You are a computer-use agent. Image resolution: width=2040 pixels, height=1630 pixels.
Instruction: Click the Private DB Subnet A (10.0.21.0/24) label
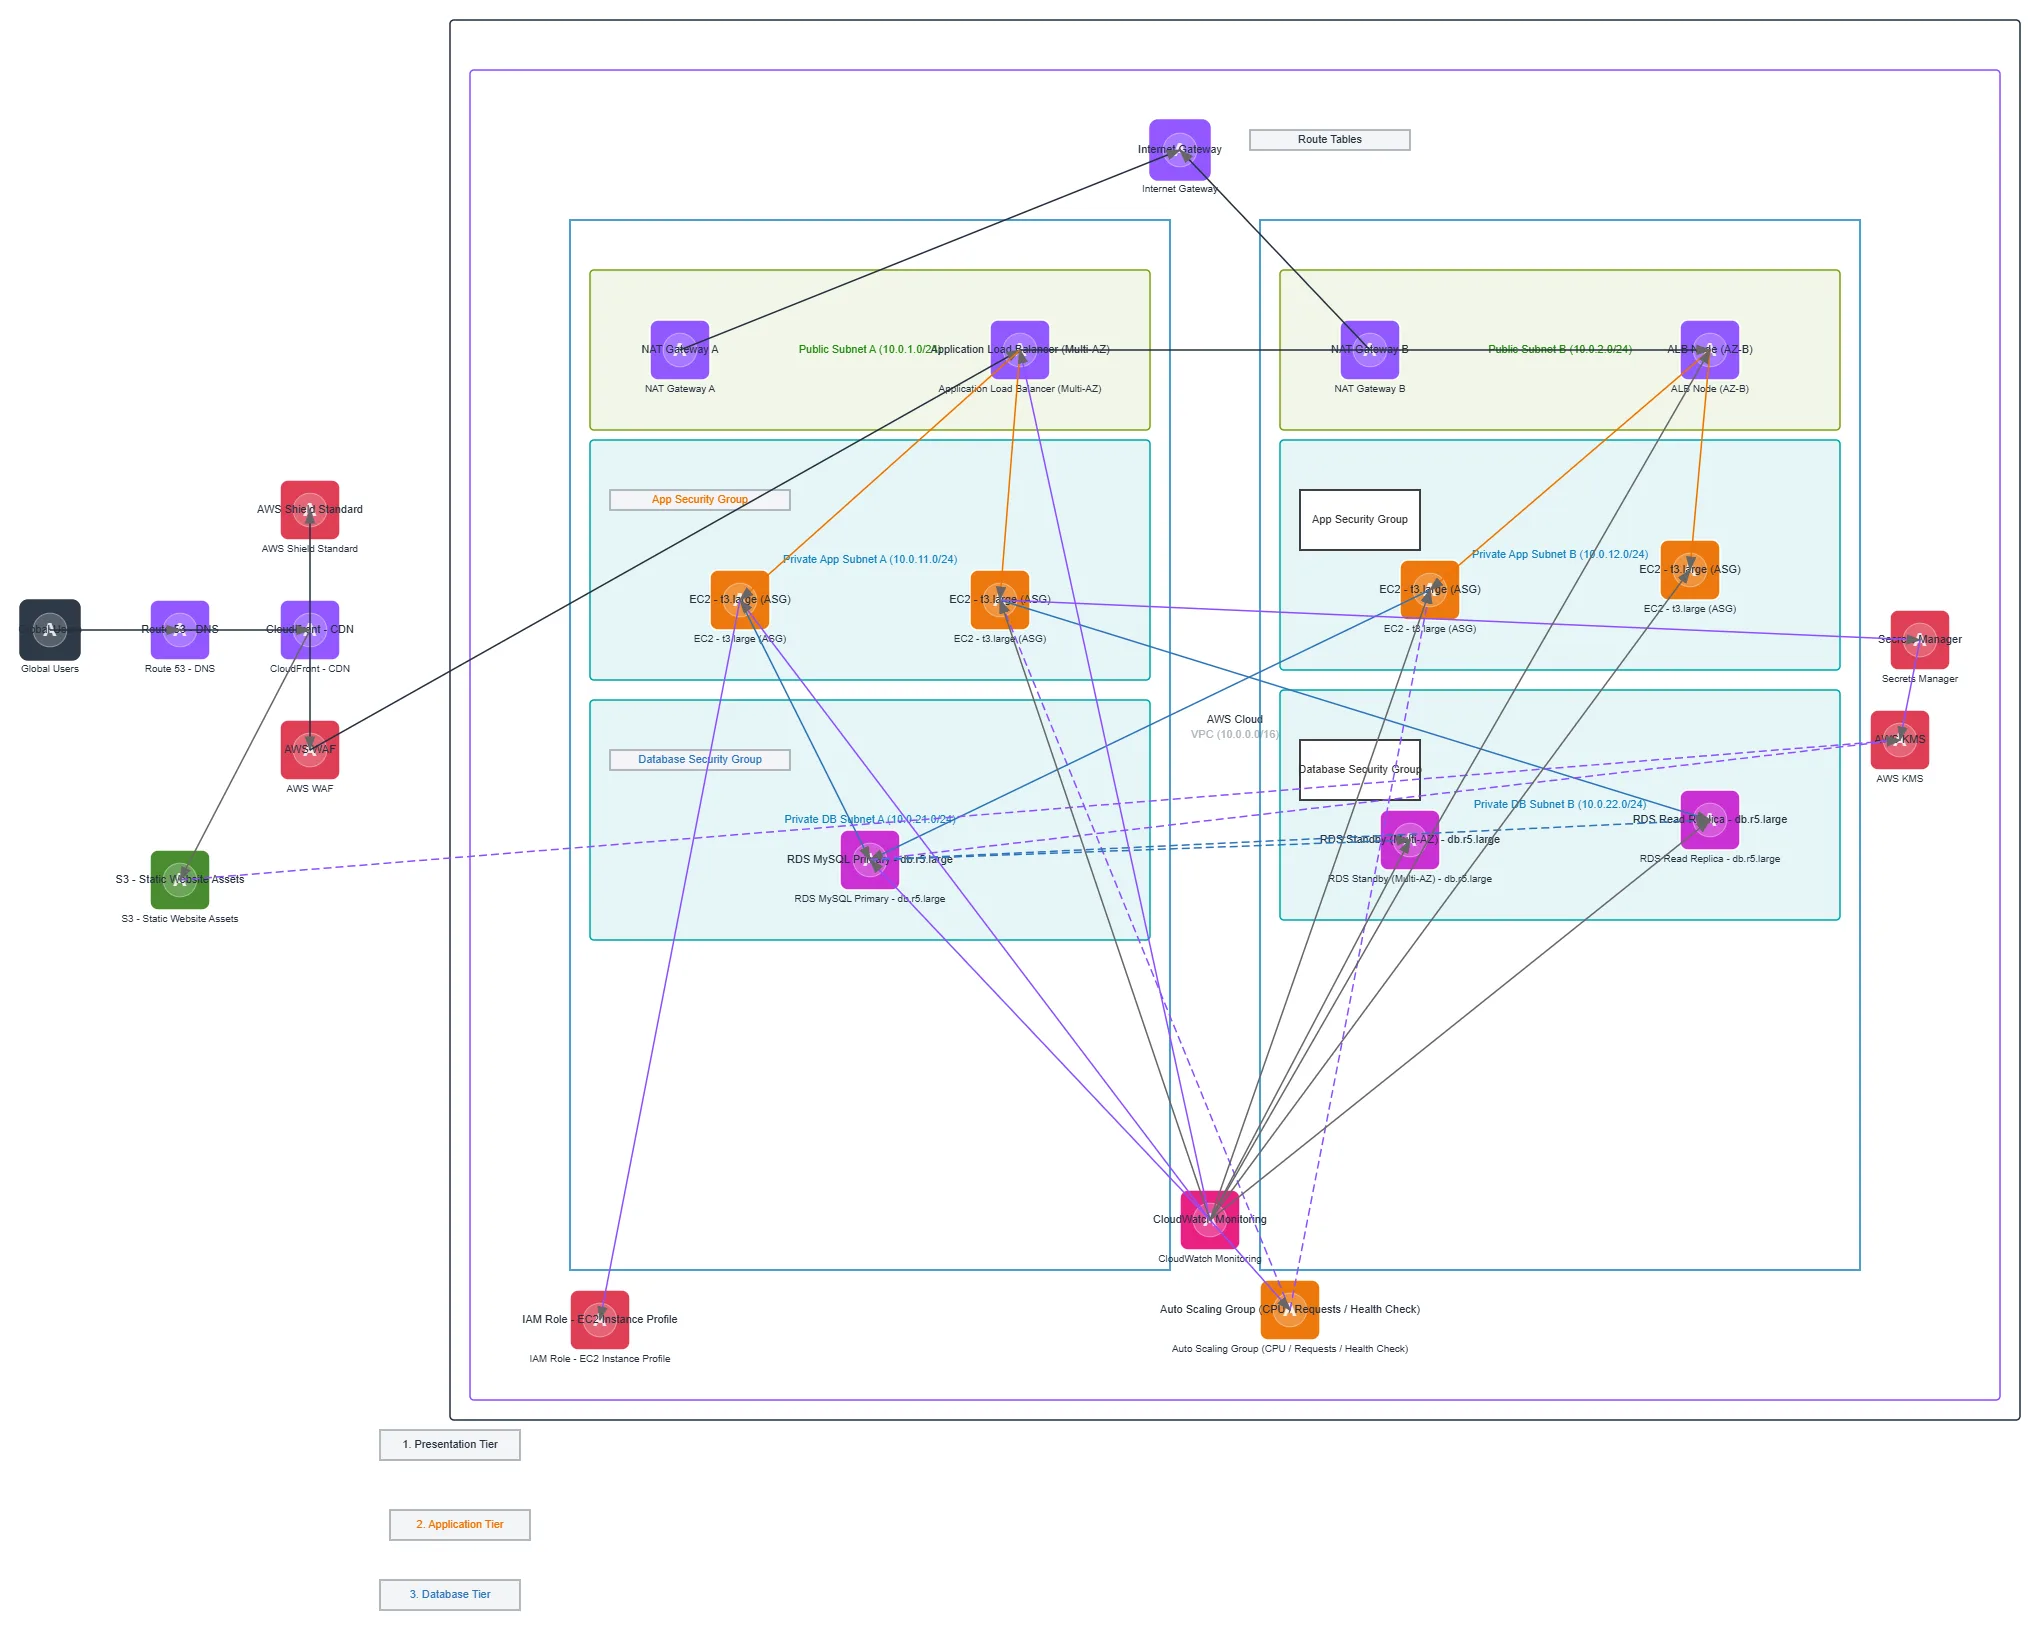pos(870,820)
